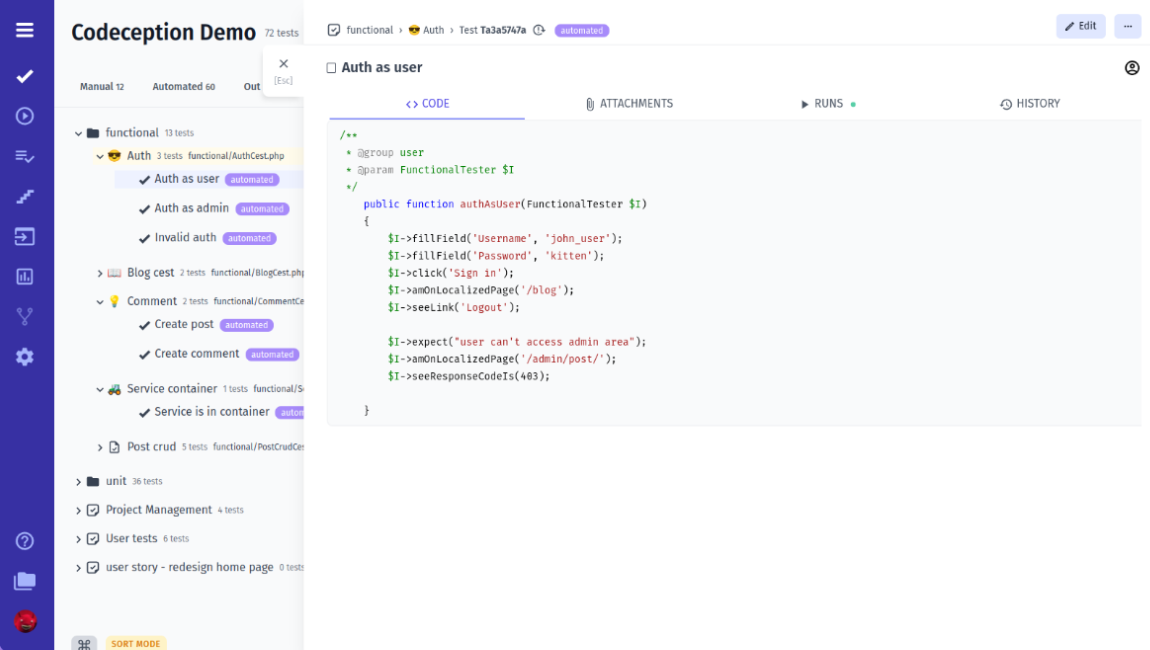Enable SORT MODE at the panel bottom

click(135, 643)
